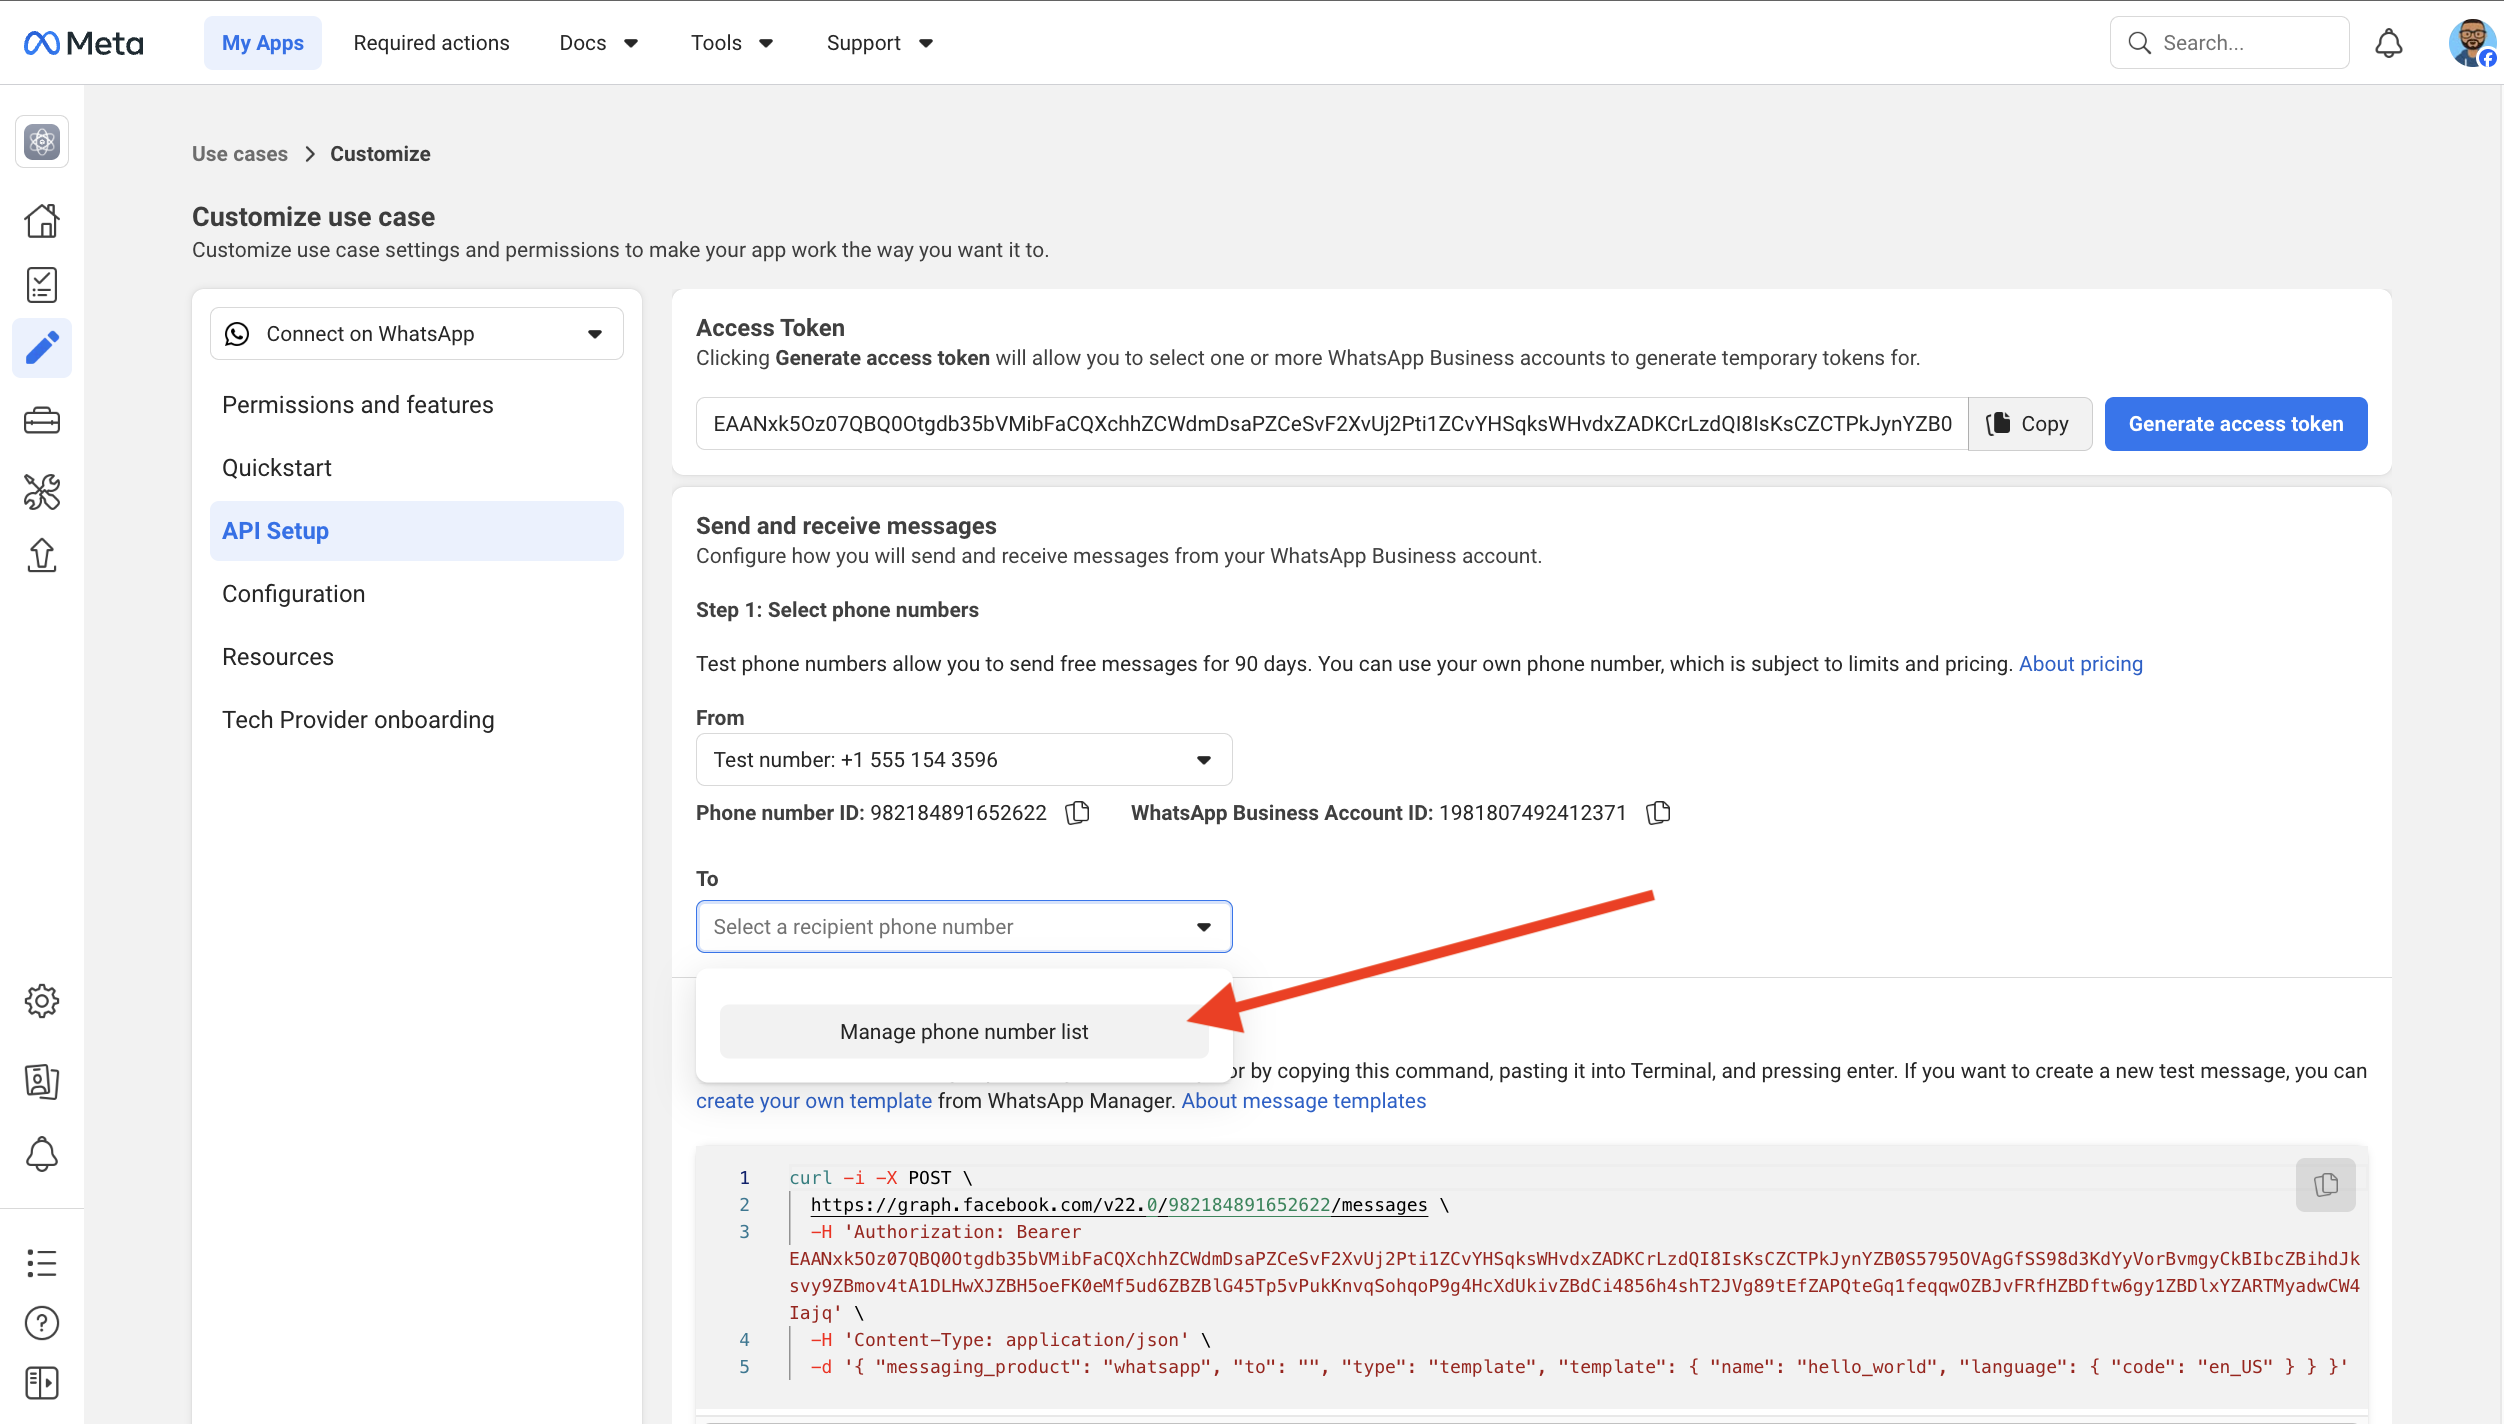Click the briefcase icon in left sidebar
The width and height of the screenshot is (2504, 1424).
point(42,421)
